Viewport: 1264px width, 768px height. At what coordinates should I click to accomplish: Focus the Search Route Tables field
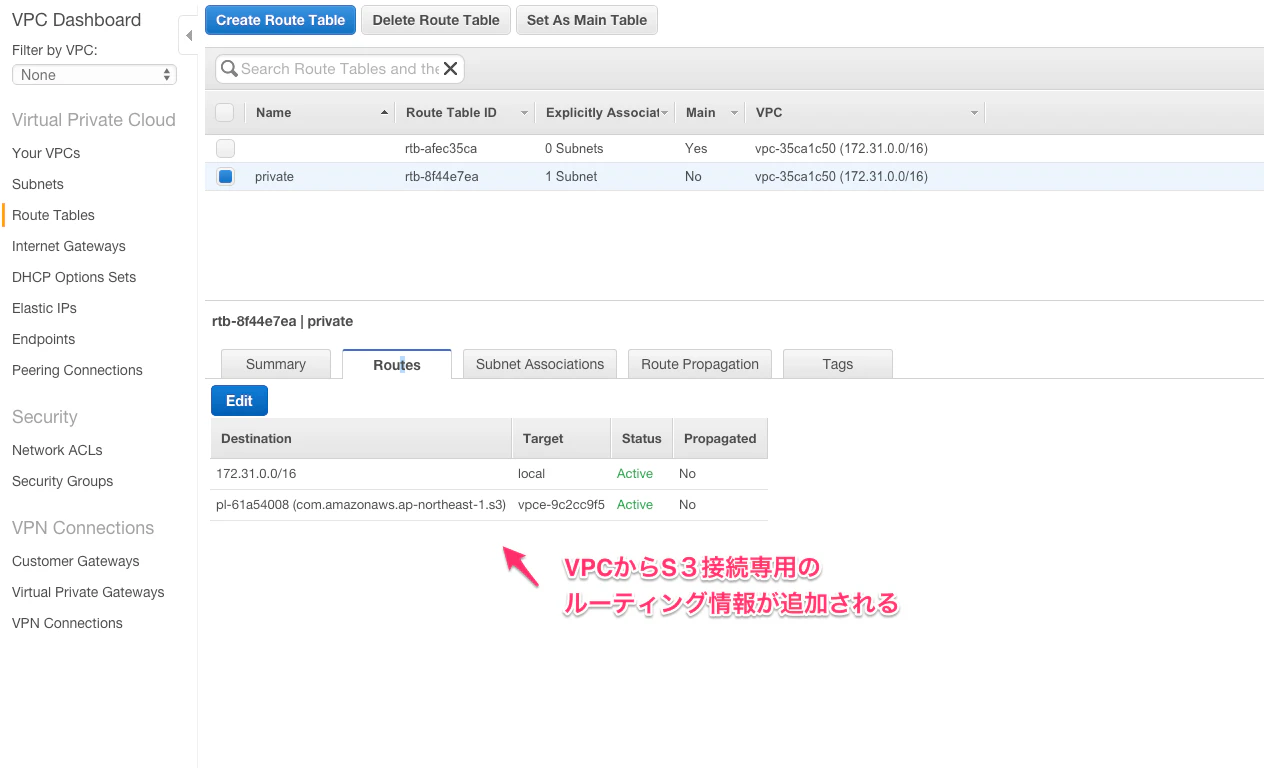[339, 69]
